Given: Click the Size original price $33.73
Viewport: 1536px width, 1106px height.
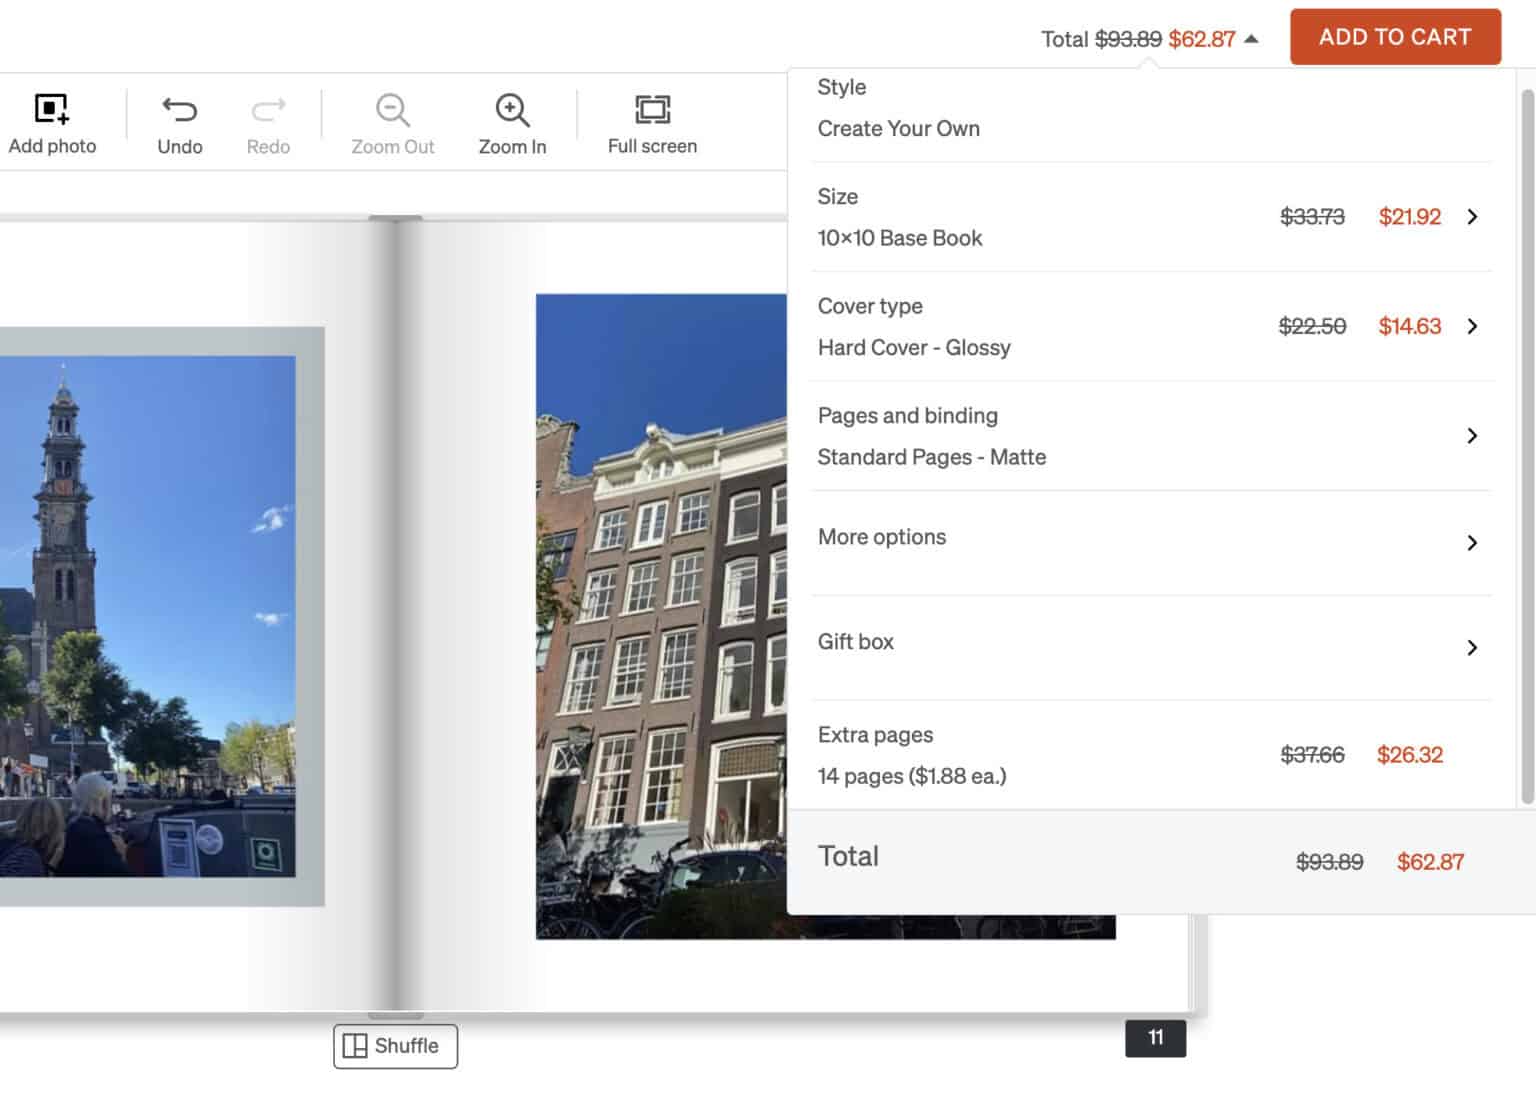Looking at the screenshot, I should (x=1312, y=217).
